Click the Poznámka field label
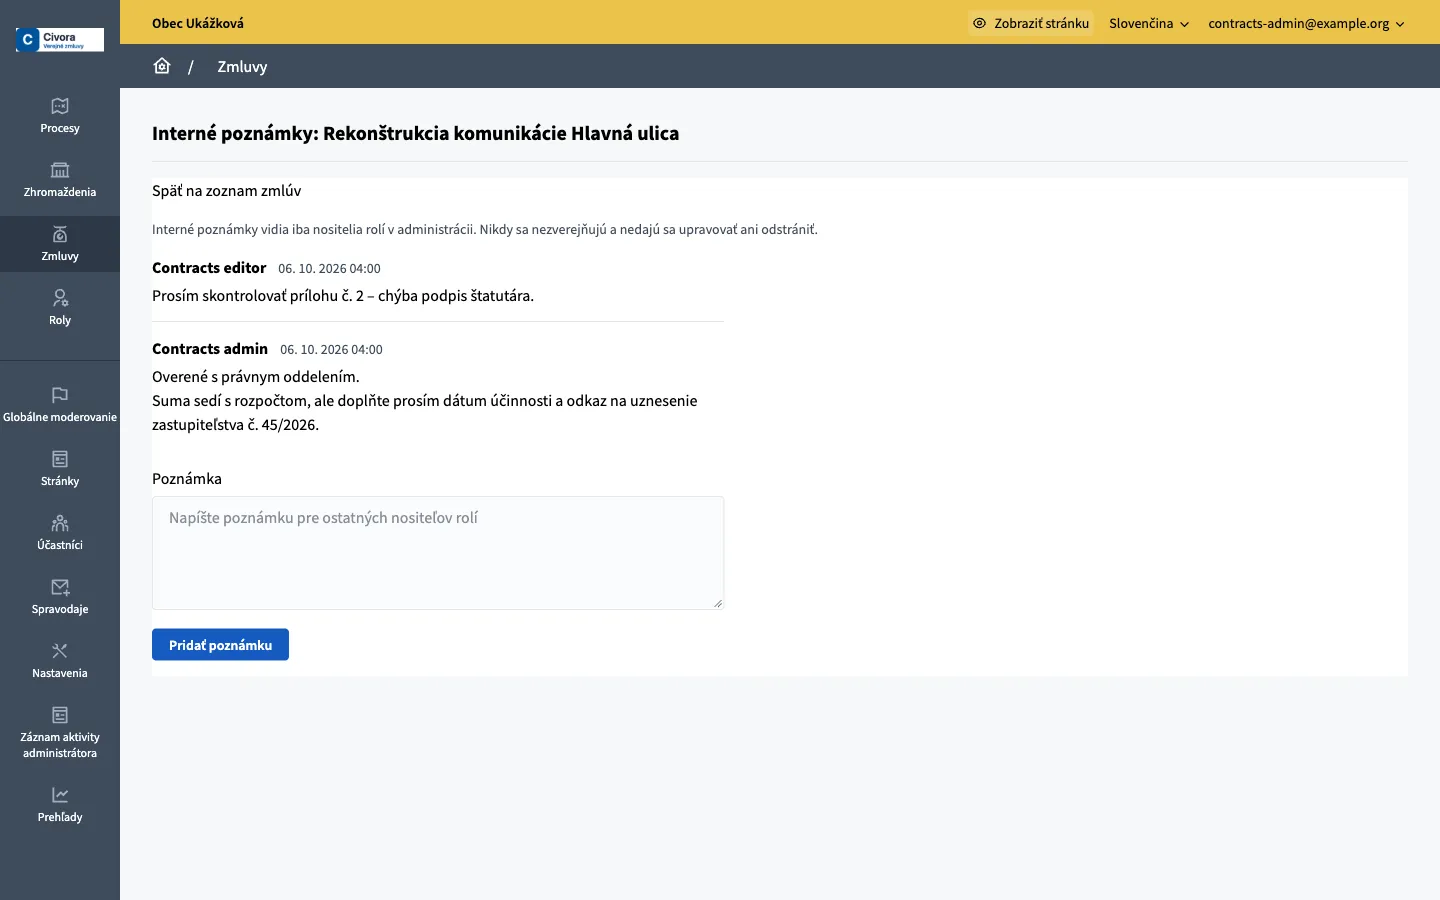The height and width of the screenshot is (900, 1440). pyautogui.click(x=187, y=479)
